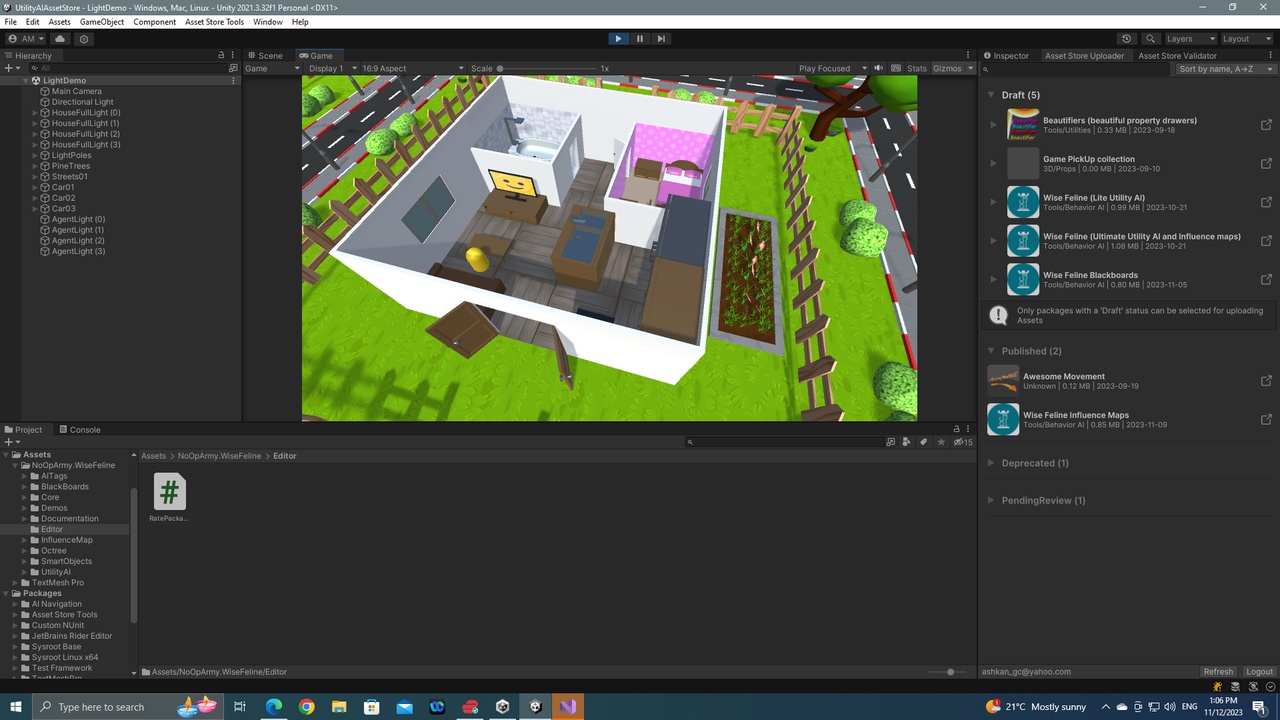Open the Undo History icon
Screen dimensions: 1280x720
pos(1127,39)
